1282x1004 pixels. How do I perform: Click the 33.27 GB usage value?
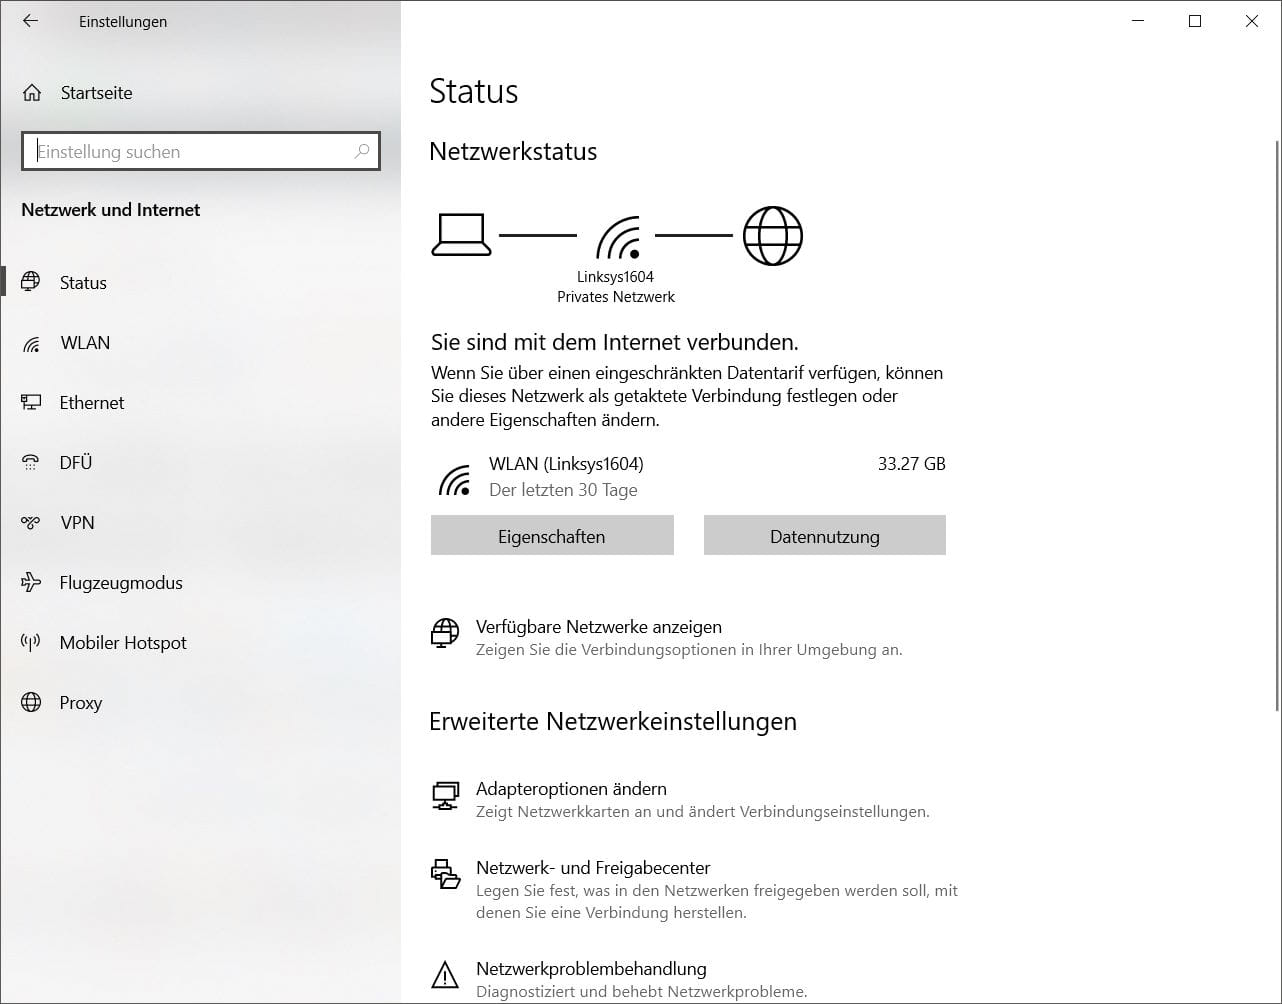point(911,463)
